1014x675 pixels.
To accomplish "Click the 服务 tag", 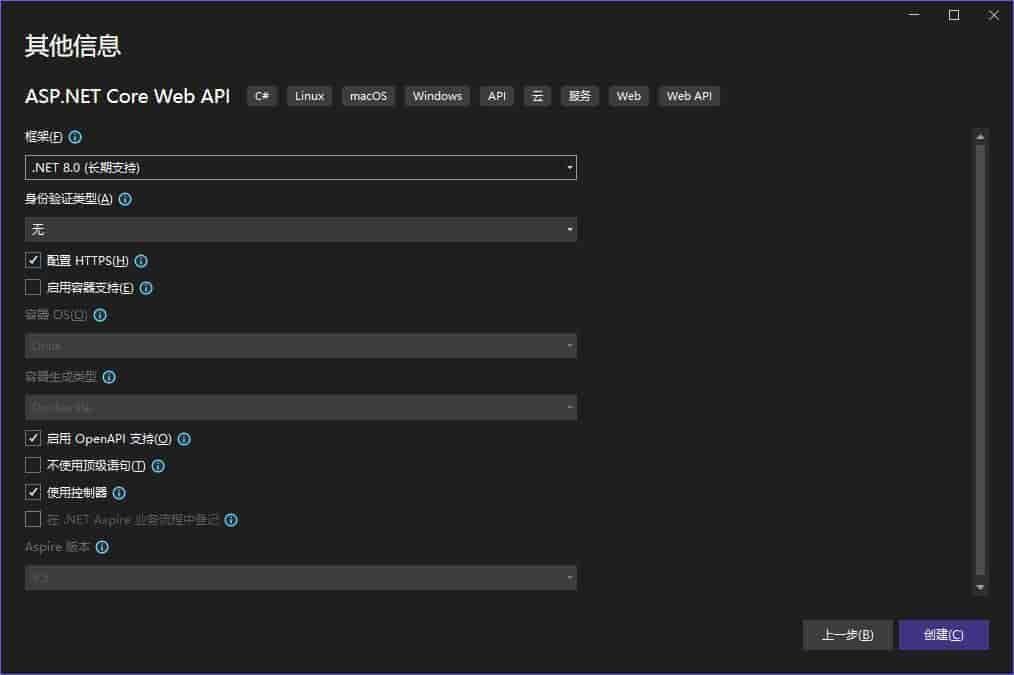I will click(579, 96).
